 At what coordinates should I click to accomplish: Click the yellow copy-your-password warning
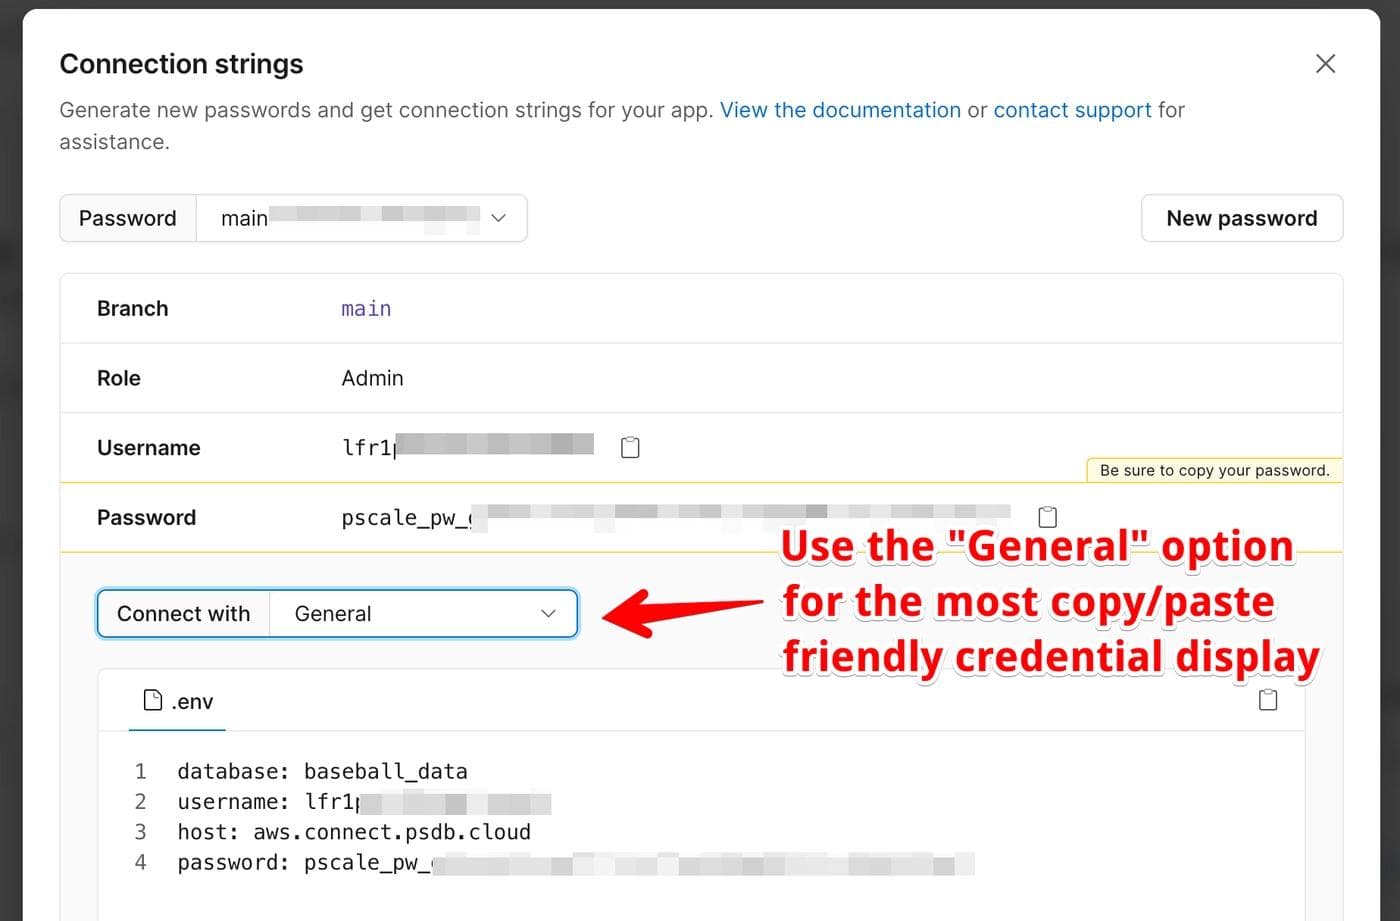1213,470
